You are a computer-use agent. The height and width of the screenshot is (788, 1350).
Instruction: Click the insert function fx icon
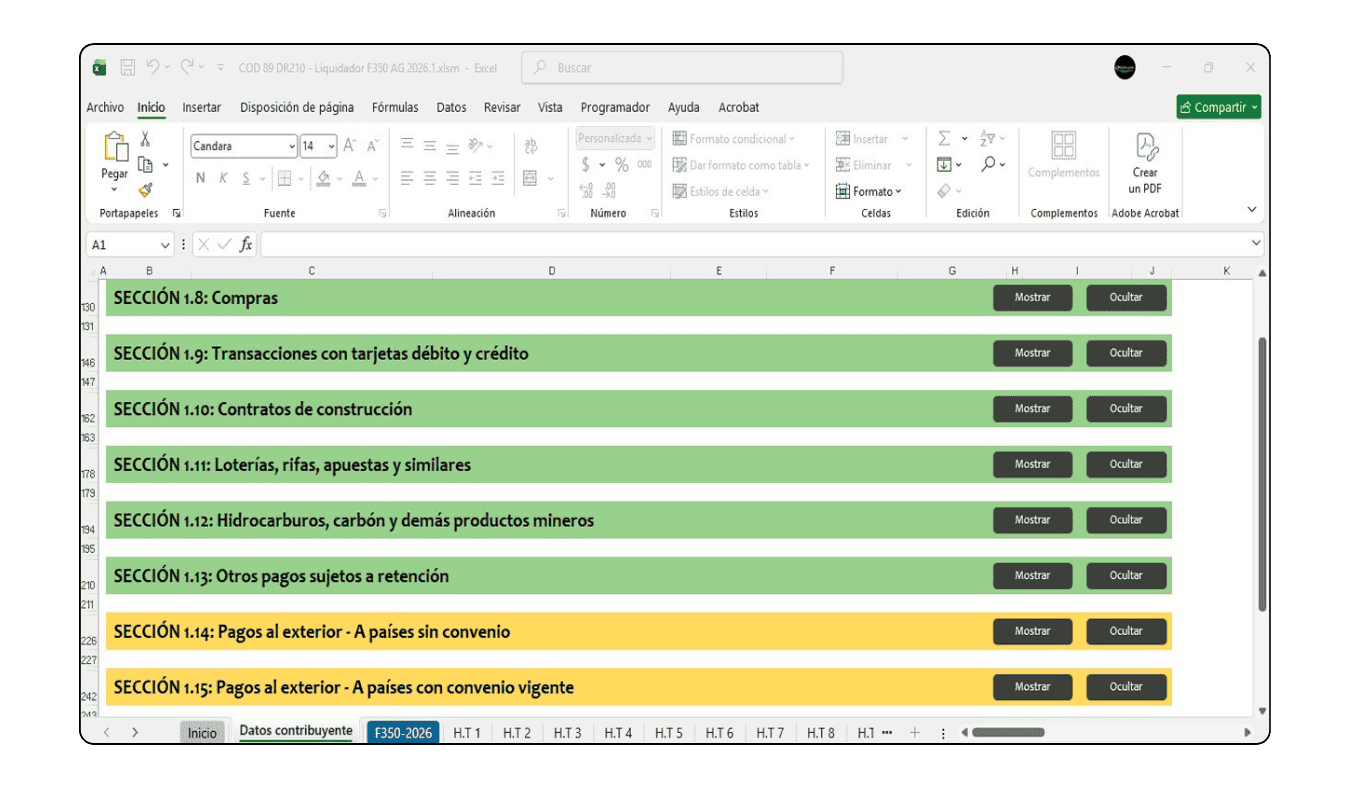click(246, 245)
